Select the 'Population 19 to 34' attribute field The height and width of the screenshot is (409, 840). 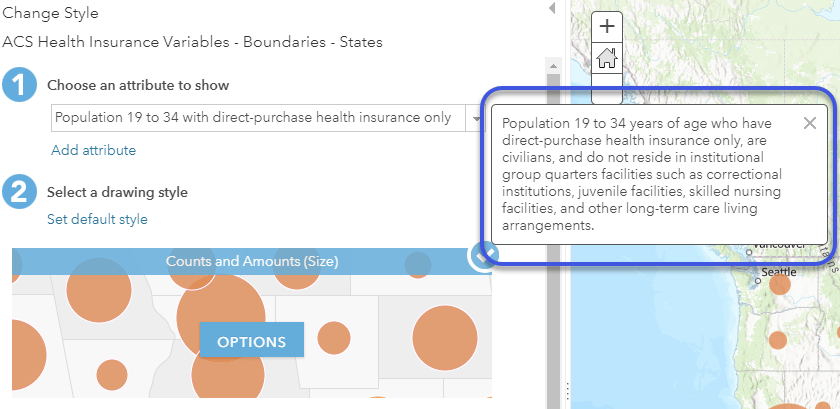253,118
